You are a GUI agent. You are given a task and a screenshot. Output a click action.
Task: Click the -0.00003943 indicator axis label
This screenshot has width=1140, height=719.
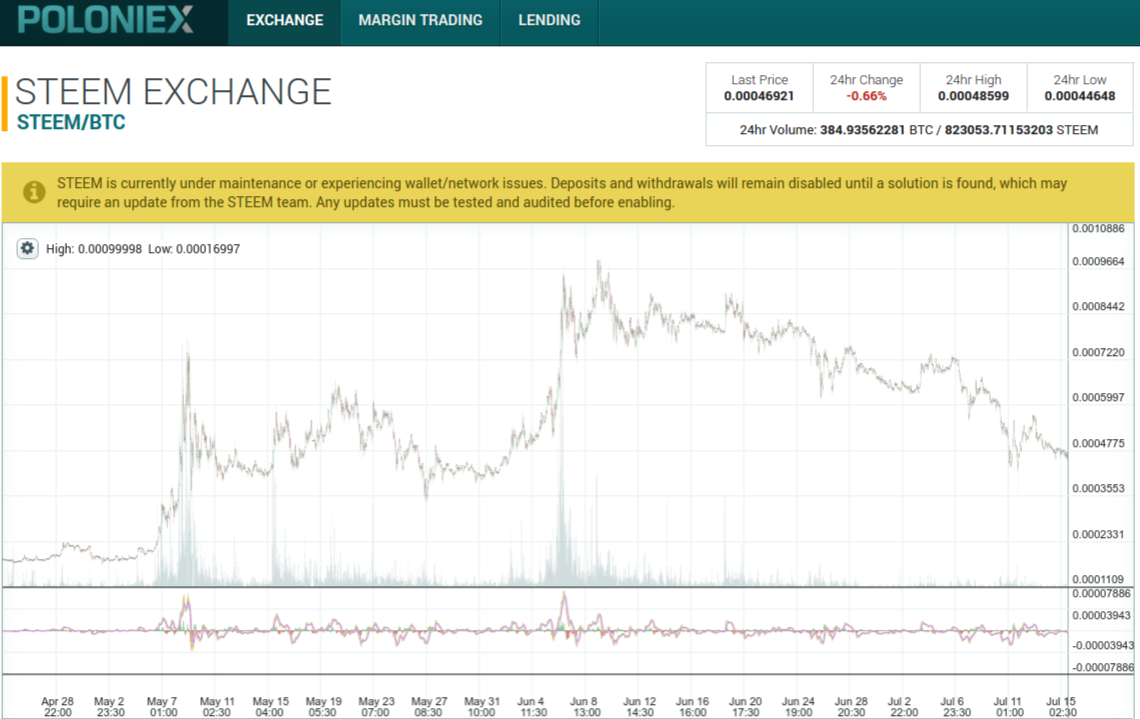[x=1101, y=645]
